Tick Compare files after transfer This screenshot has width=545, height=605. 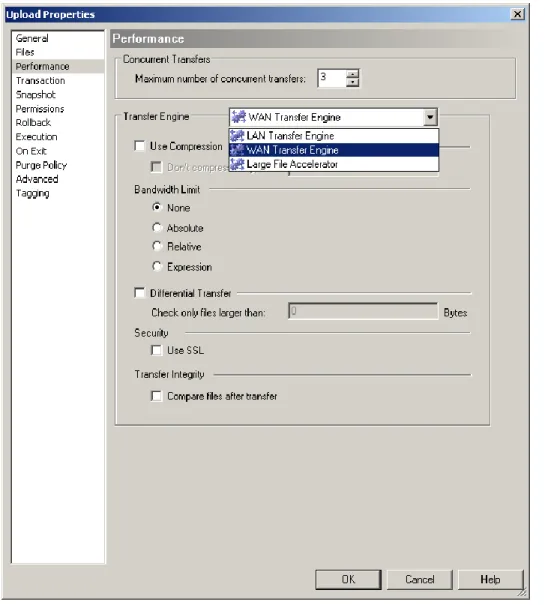point(156,396)
